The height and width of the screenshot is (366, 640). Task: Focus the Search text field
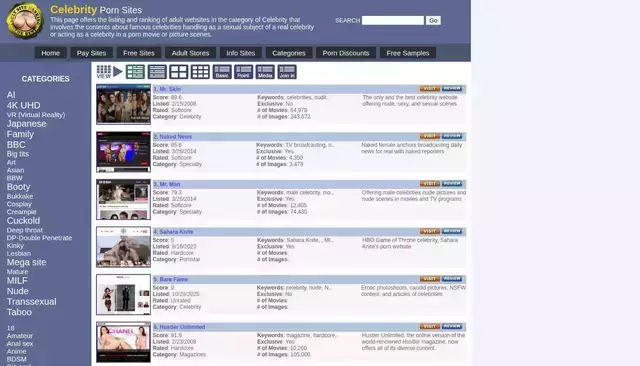(x=393, y=20)
